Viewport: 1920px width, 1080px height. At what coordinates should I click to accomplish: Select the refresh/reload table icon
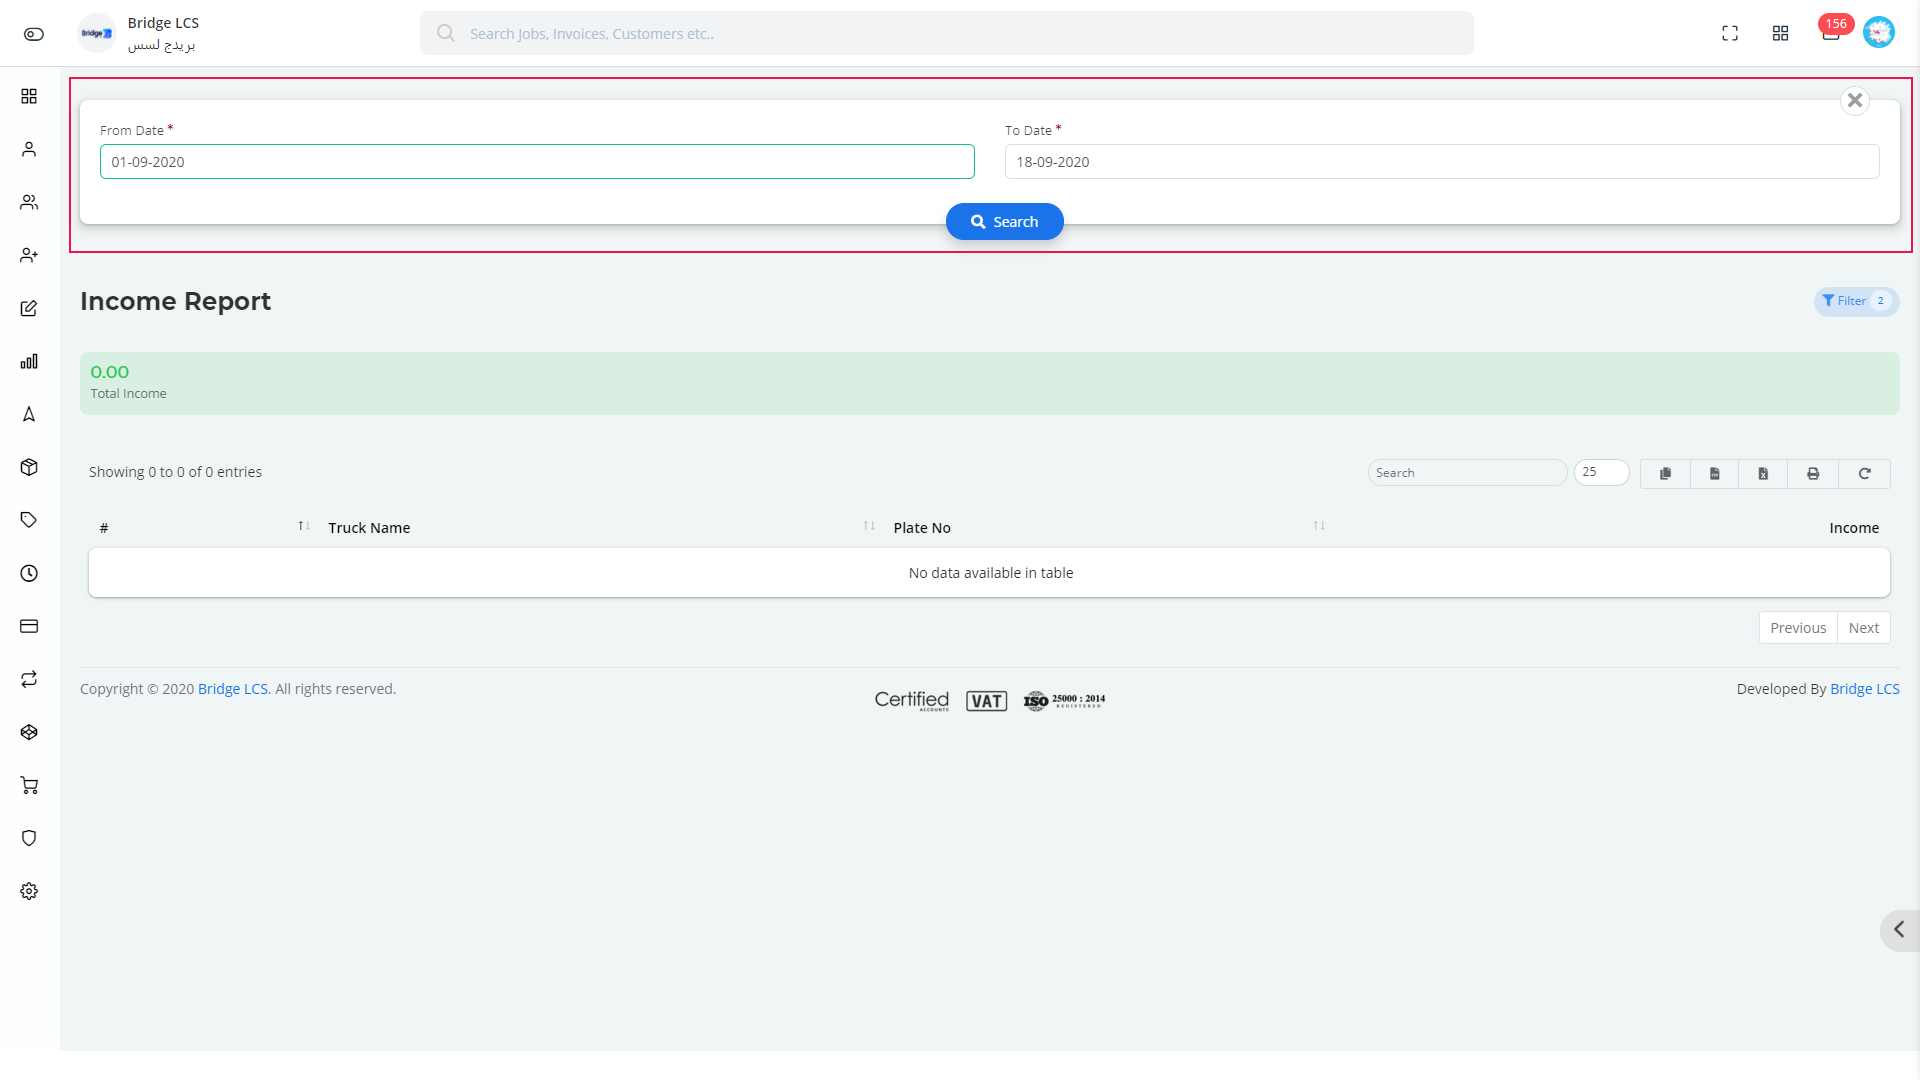(x=1865, y=472)
